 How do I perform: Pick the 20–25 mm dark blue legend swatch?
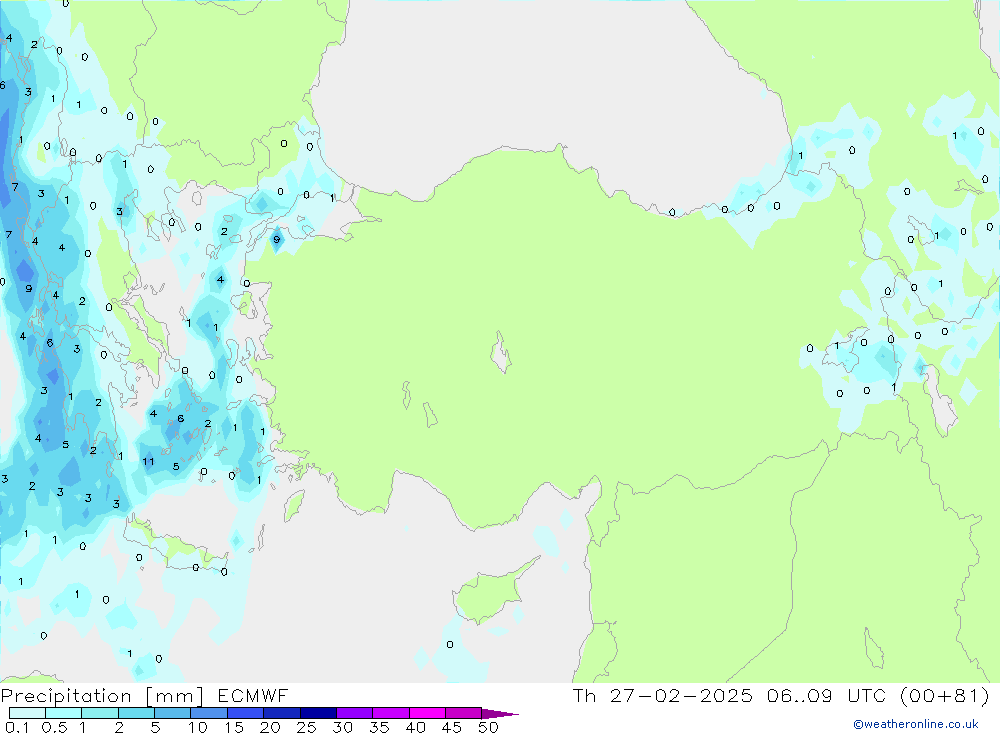(282, 713)
